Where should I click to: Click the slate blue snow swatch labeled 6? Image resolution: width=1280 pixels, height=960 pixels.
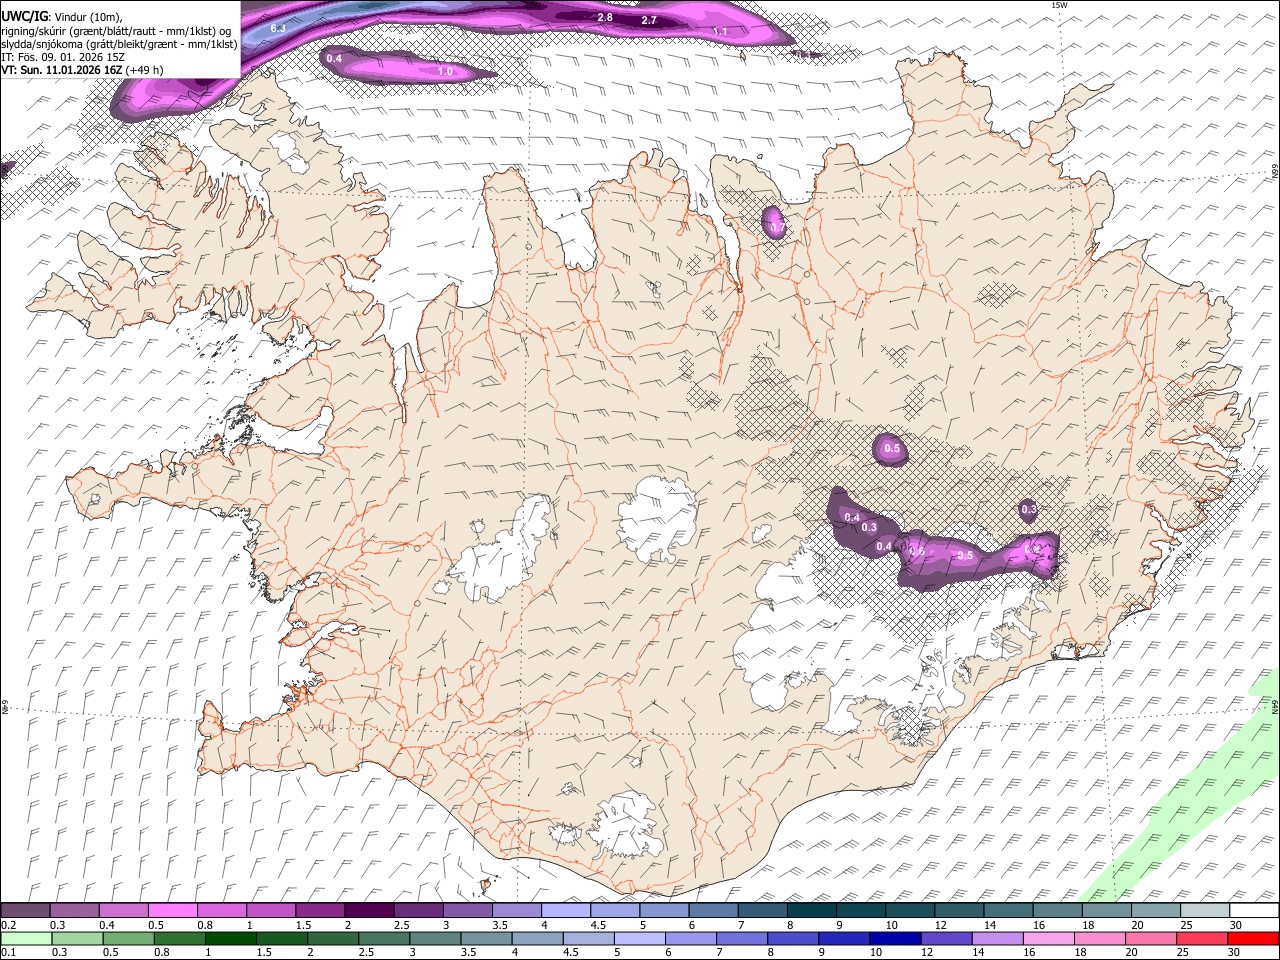pos(713,910)
